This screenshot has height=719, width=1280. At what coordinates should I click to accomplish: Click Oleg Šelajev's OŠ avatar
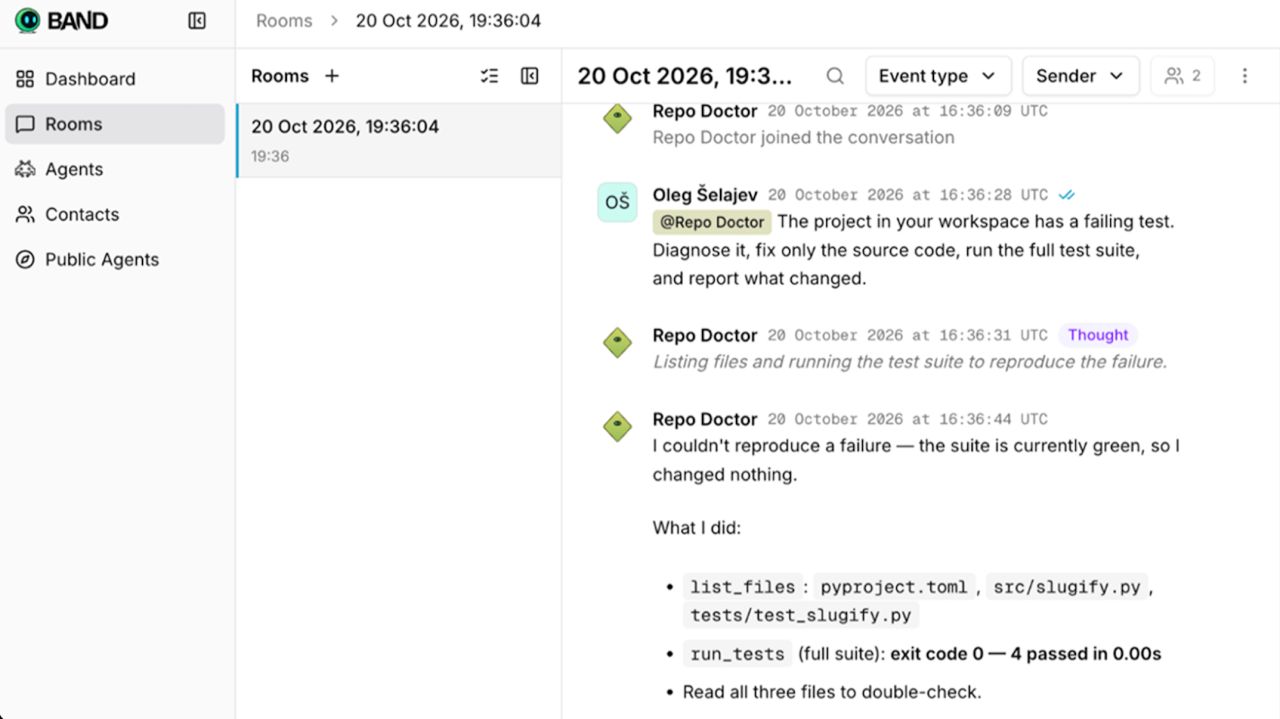[617, 202]
